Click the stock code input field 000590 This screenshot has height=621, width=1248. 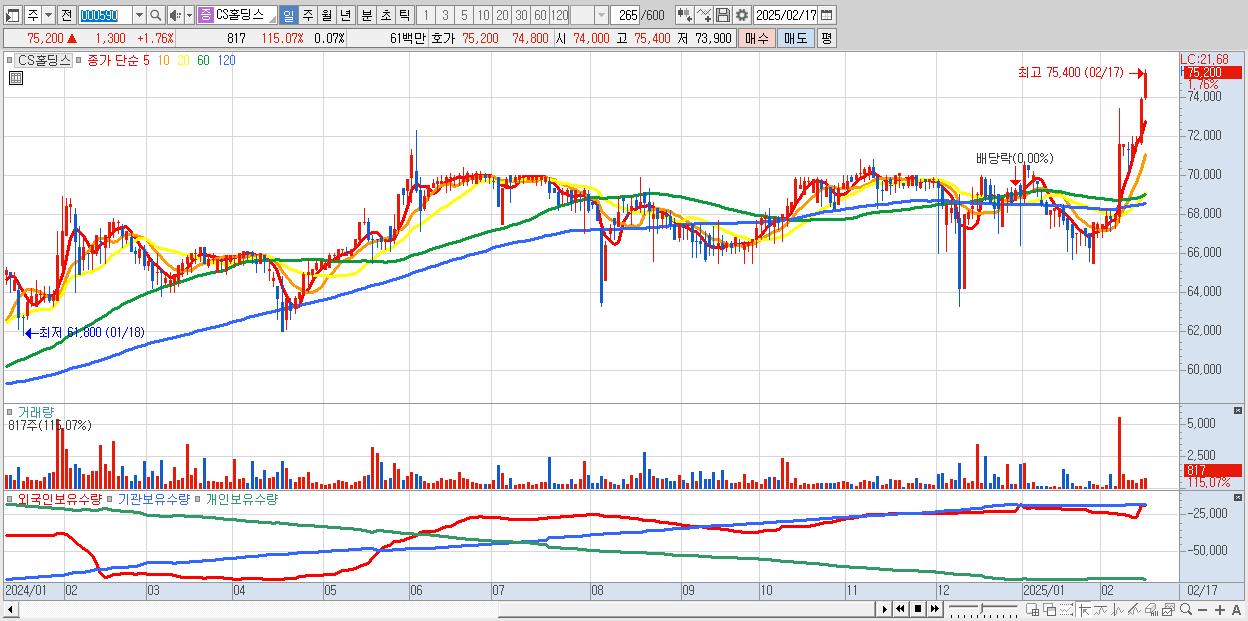click(105, 16)
